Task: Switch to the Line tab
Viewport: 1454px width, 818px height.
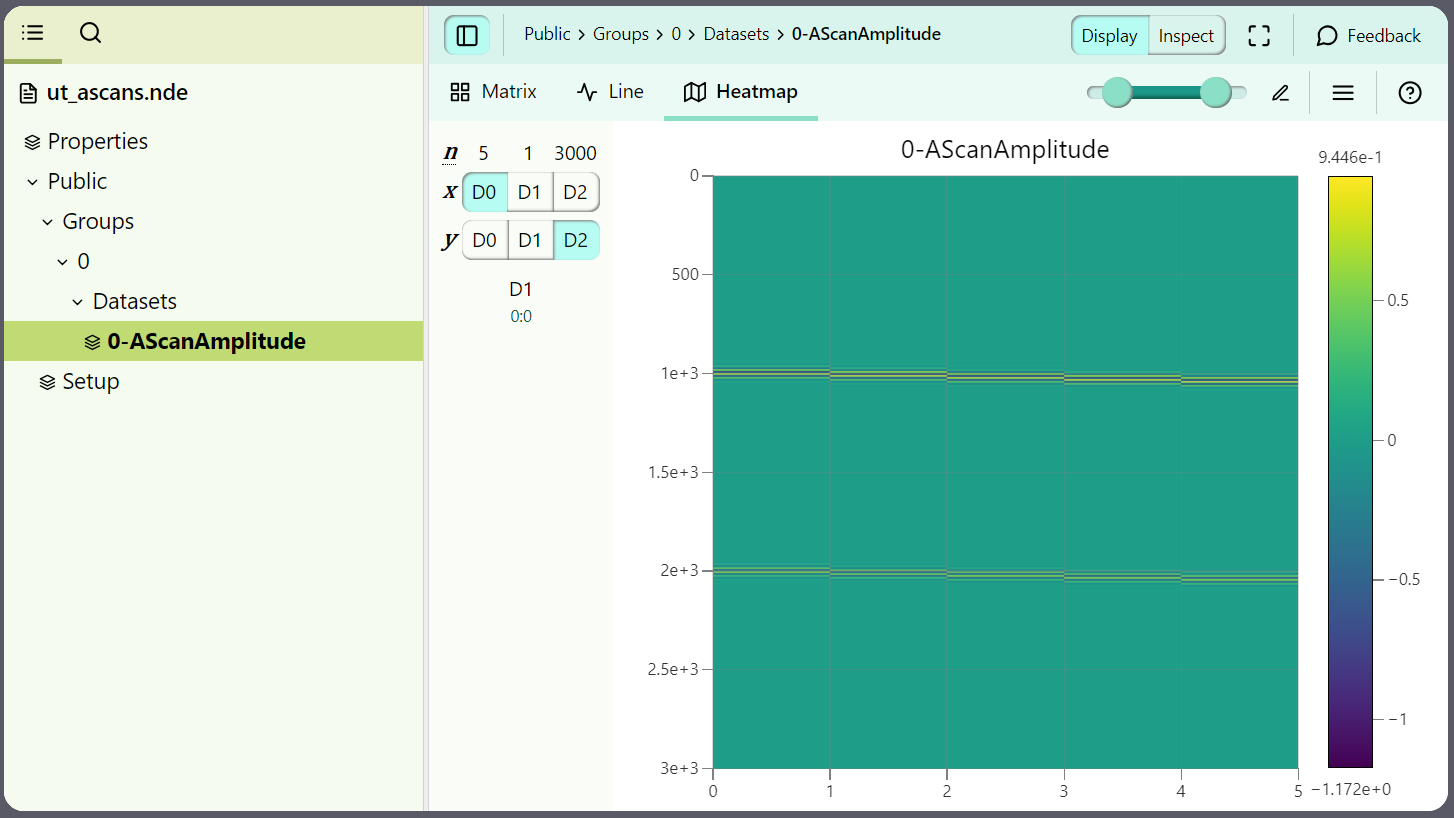Action: [610, 92]
